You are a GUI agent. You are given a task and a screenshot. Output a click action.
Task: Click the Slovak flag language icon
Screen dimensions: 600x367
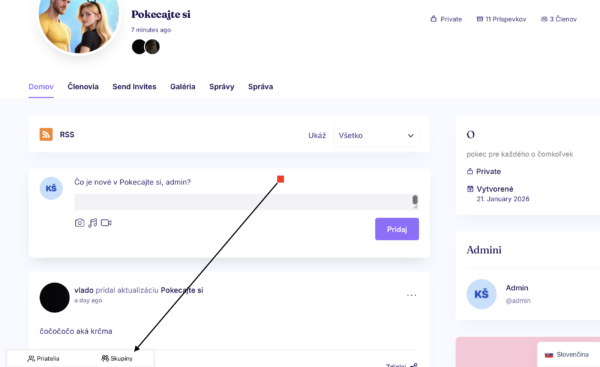549,355
